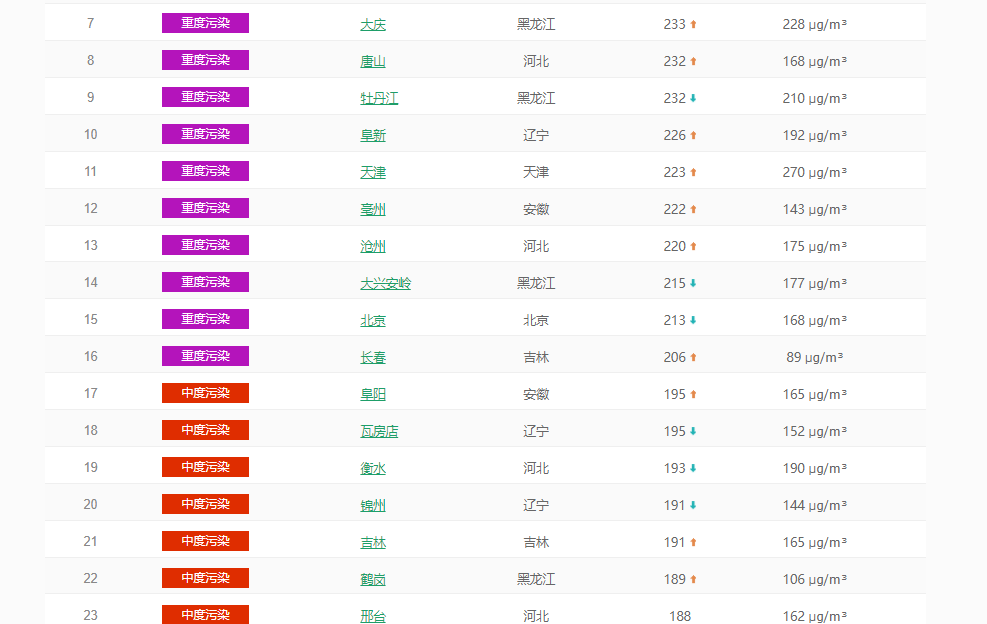Viewport: 987px width, 624px height.
Task: Click the up arrow beside AQI 233
Action: pyautogui.click(x=693, y=24)
